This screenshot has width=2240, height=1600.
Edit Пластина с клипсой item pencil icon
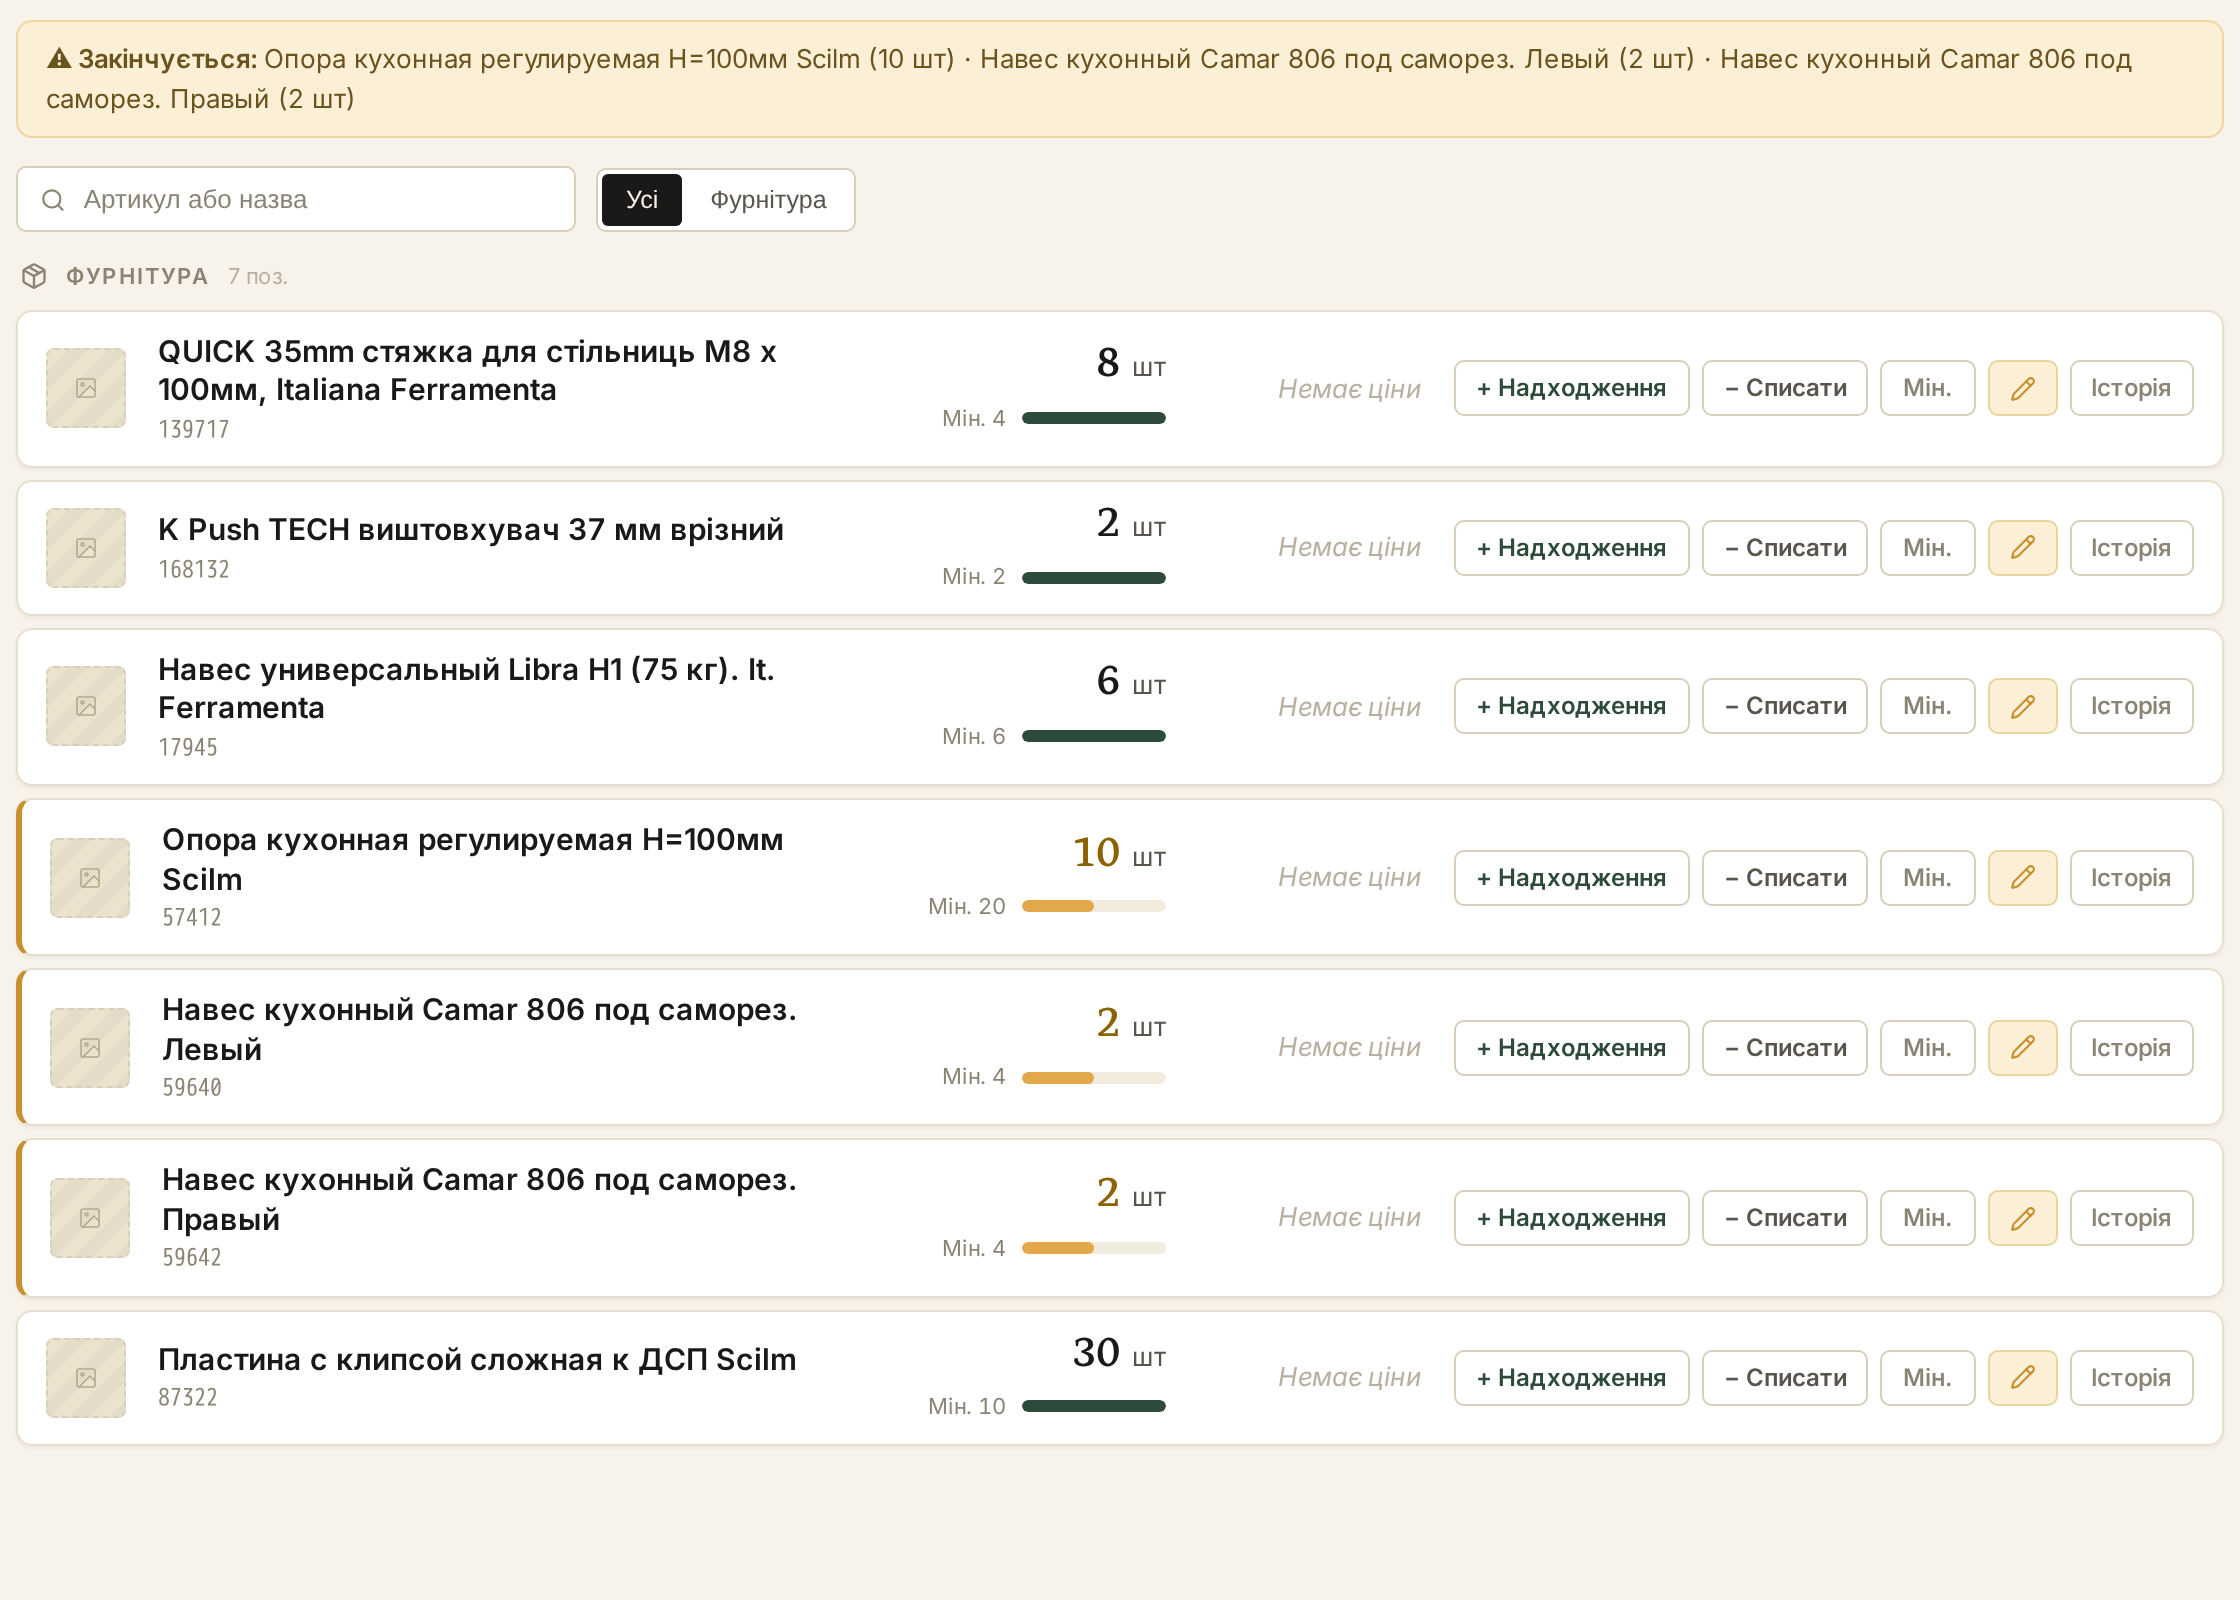coord(2022,1378)
